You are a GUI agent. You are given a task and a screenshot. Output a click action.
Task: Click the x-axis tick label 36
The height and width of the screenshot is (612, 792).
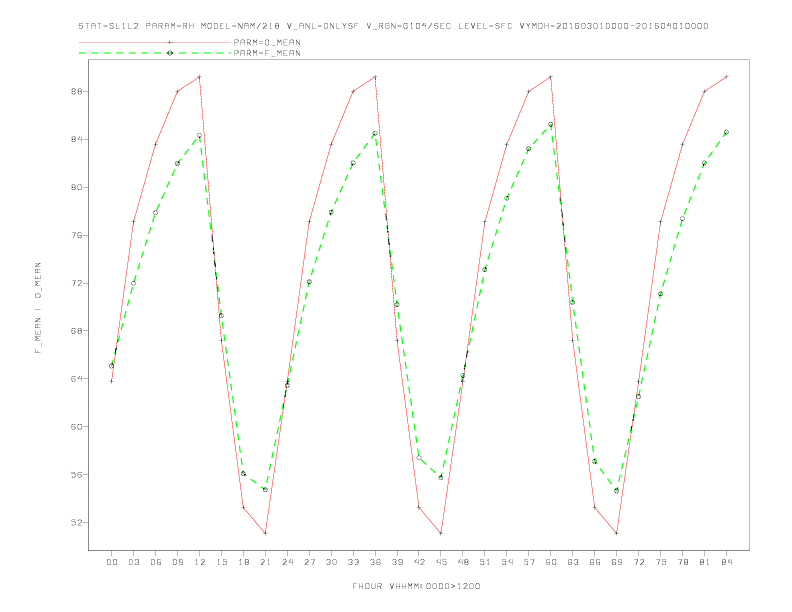(375, 562)
